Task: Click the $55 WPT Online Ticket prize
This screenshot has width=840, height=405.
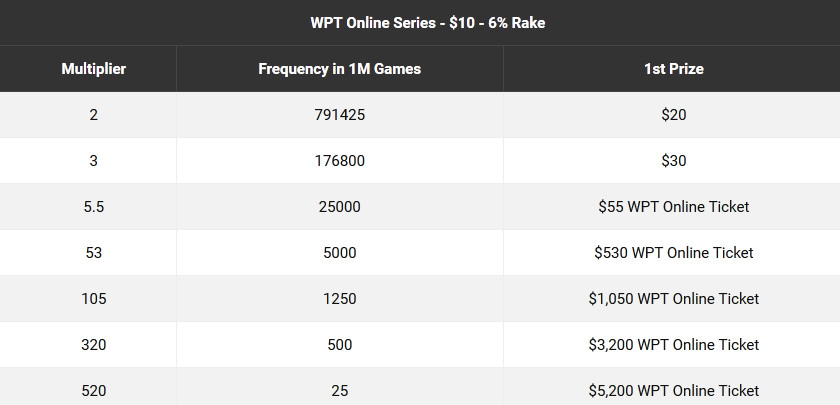Action: [x=673, y=207]
